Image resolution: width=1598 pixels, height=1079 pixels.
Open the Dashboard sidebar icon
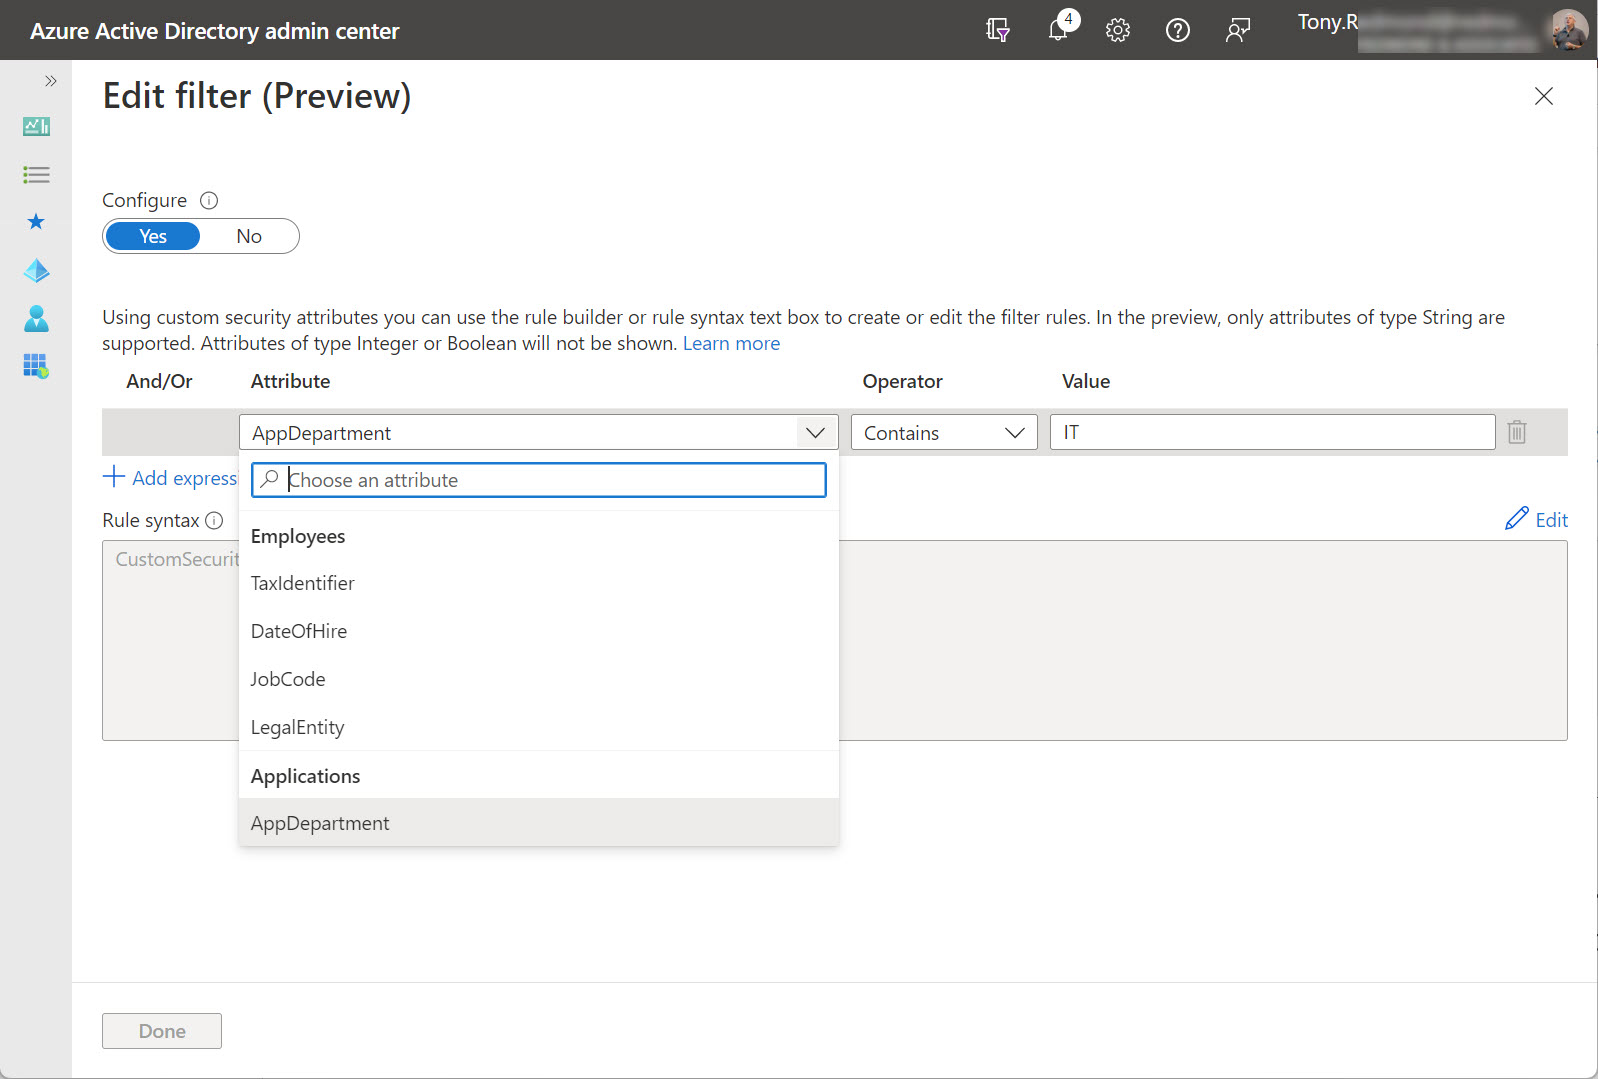(x=36, y=126)
